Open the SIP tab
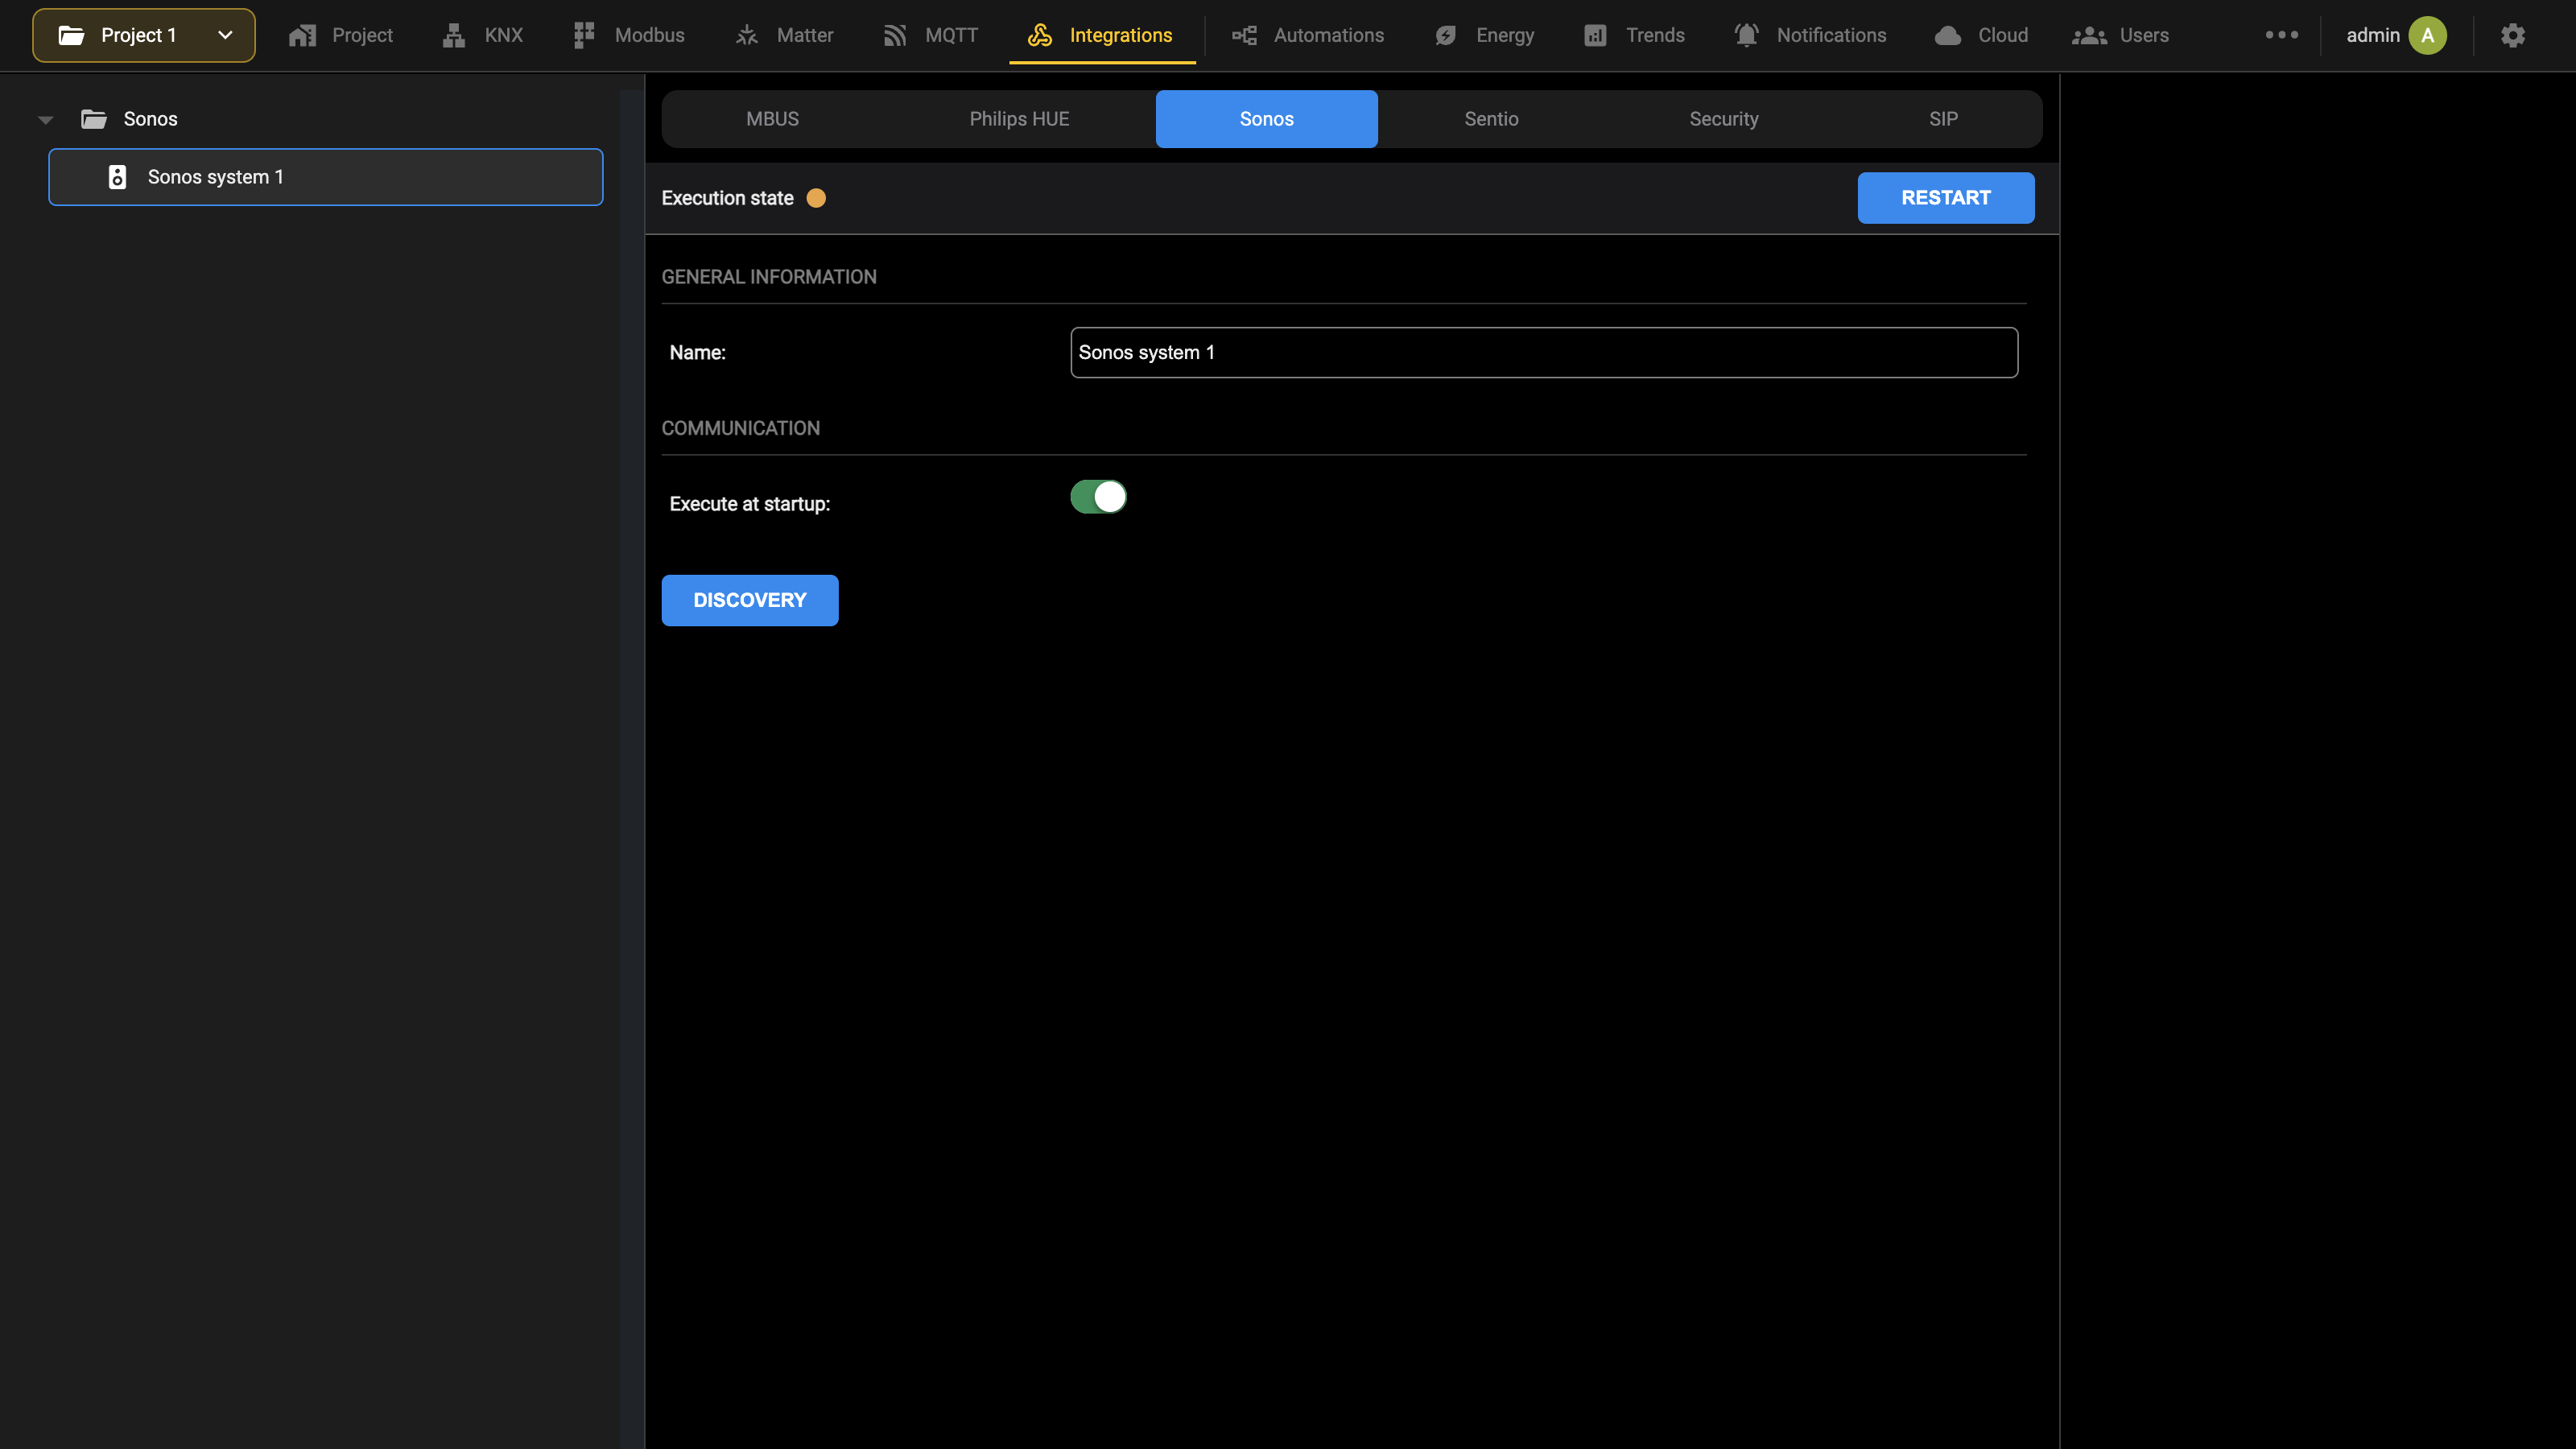This screenshot has height=1449, width=2576. [1943, 119]
